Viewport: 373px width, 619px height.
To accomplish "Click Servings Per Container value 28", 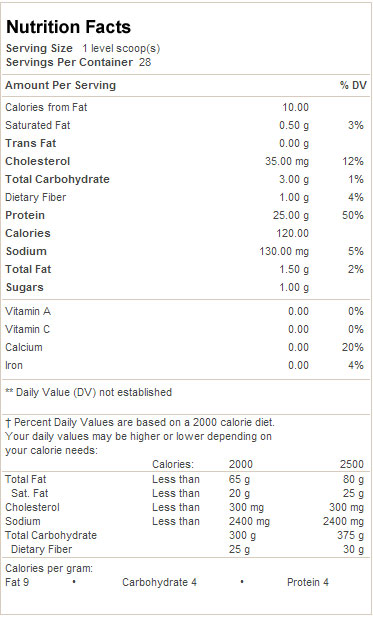I will [145, 62].
